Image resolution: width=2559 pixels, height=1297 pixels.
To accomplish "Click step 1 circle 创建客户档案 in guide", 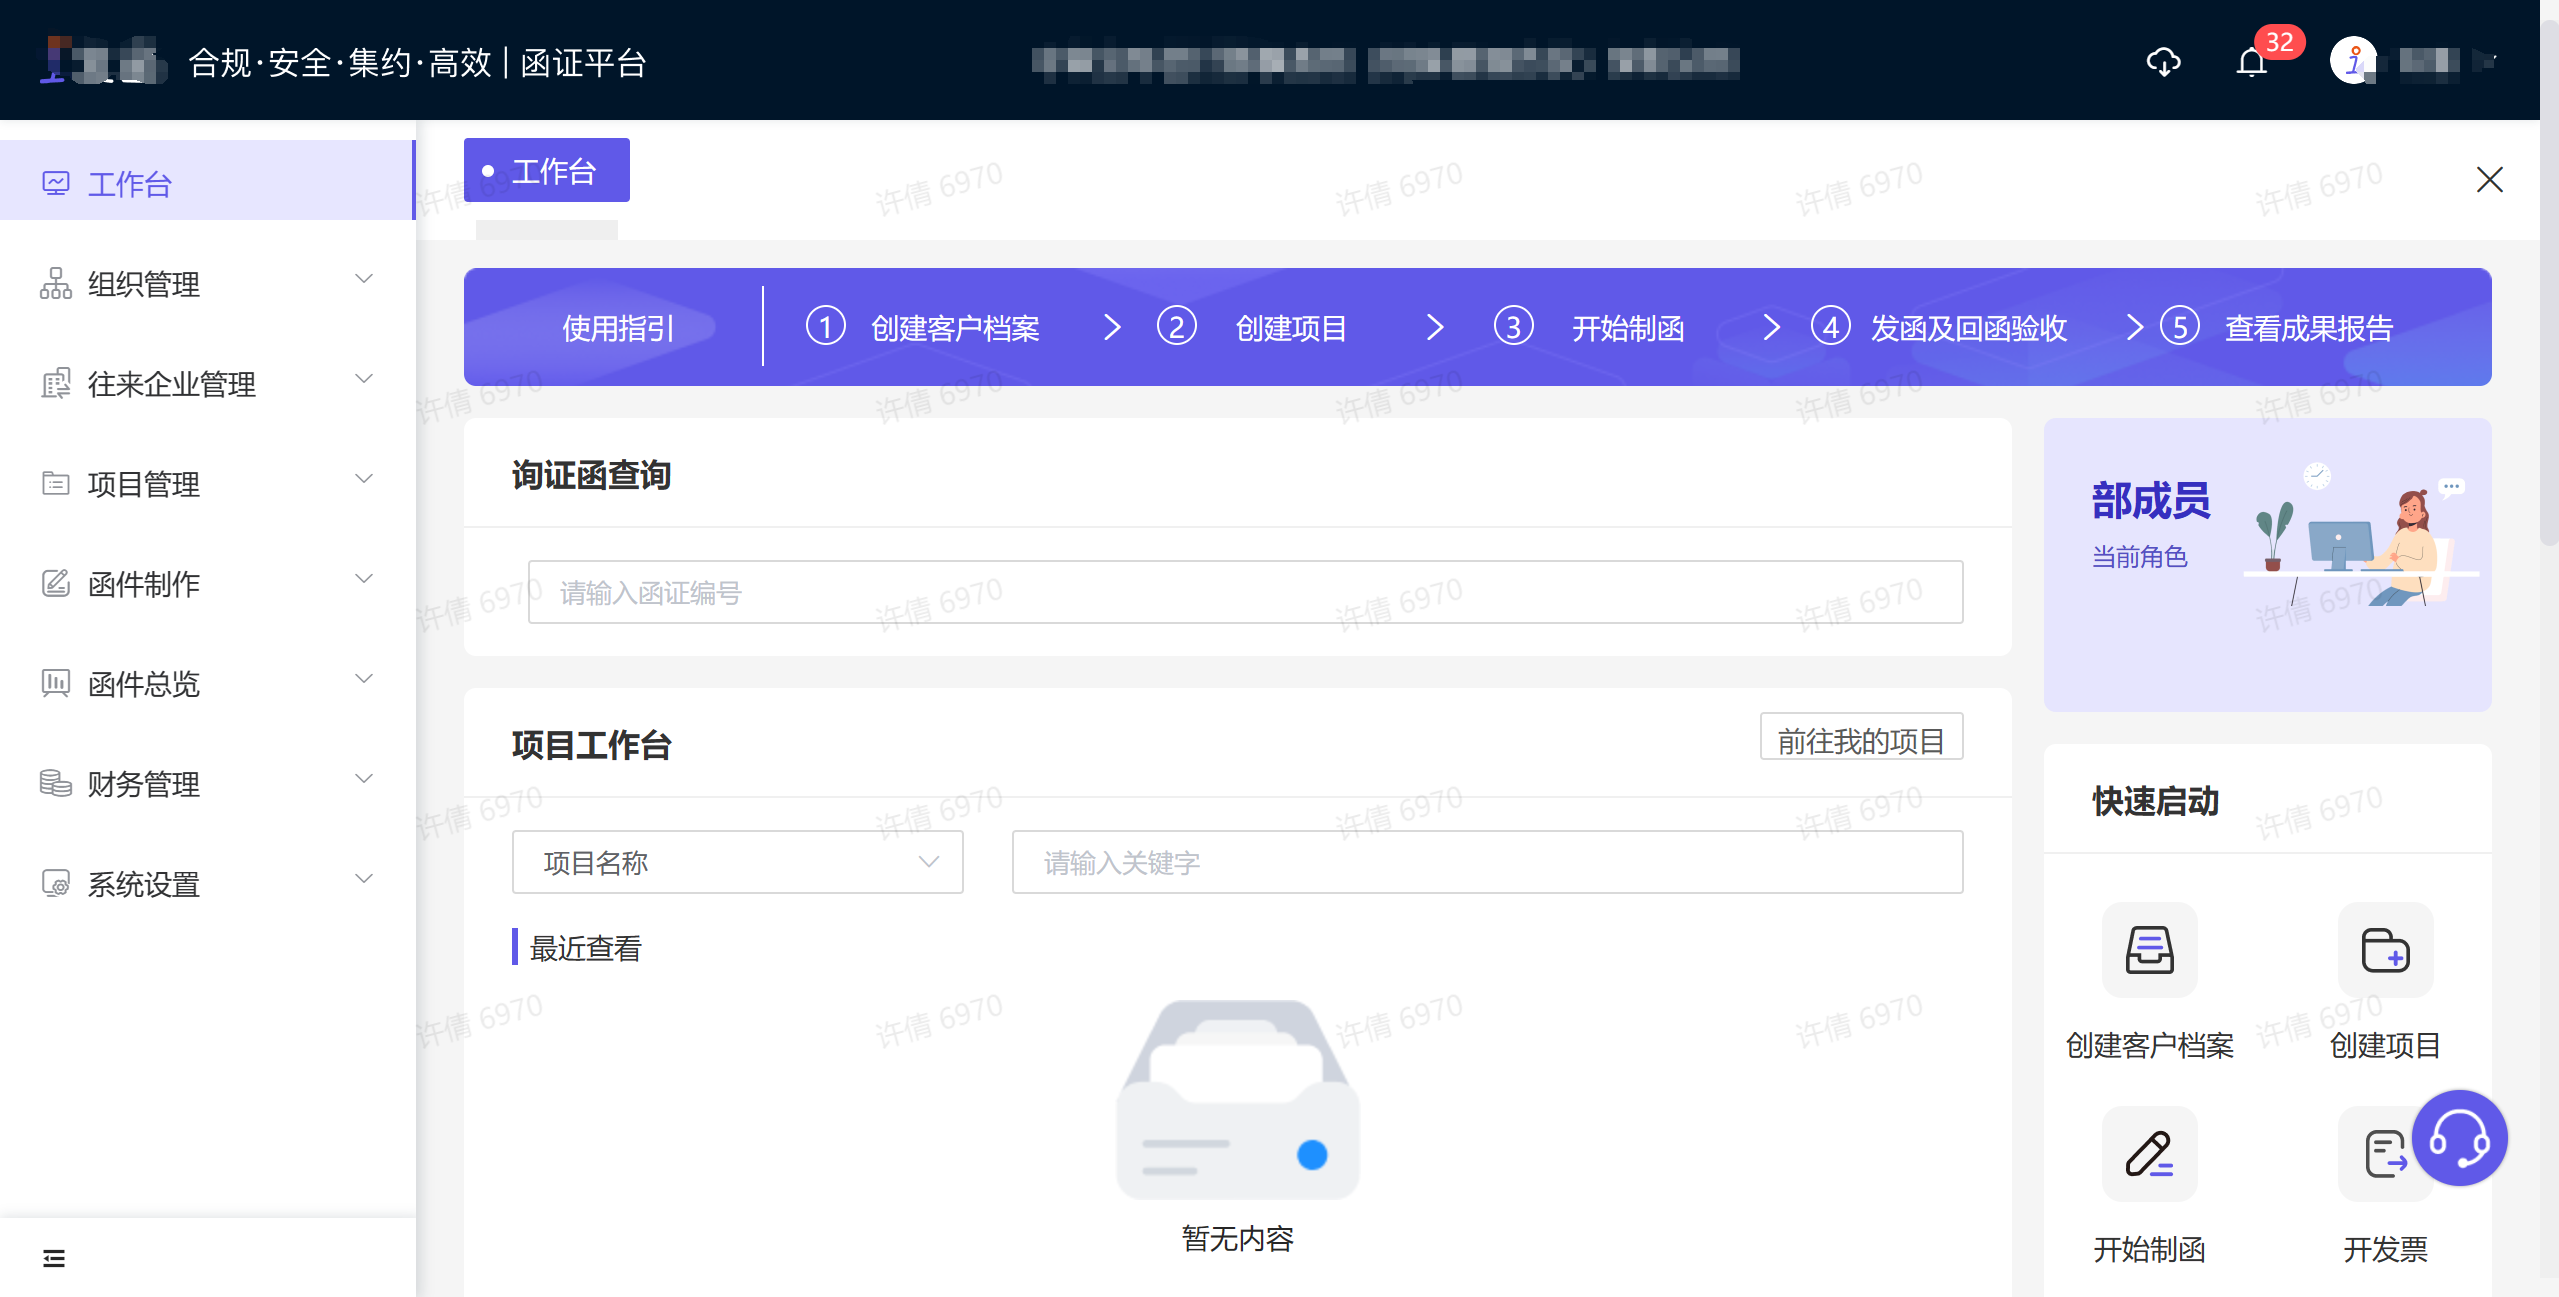I will [826, 326].
